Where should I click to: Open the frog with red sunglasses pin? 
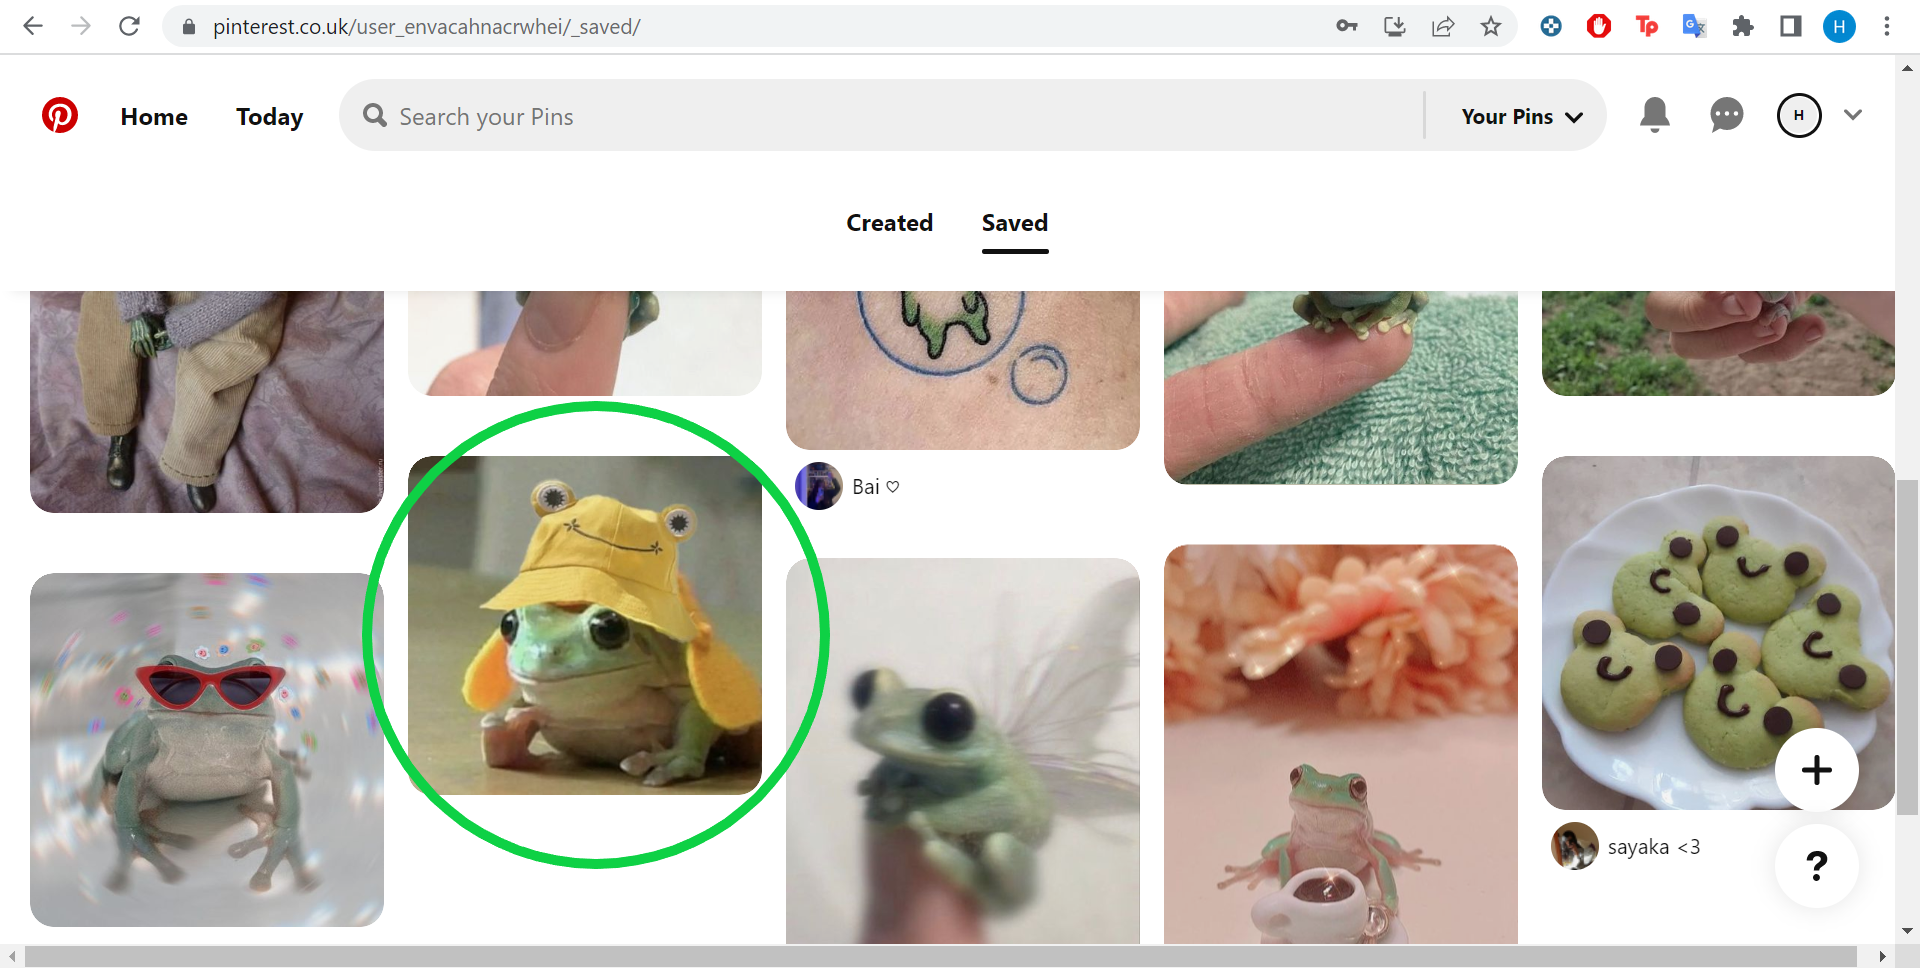point(207,750)
